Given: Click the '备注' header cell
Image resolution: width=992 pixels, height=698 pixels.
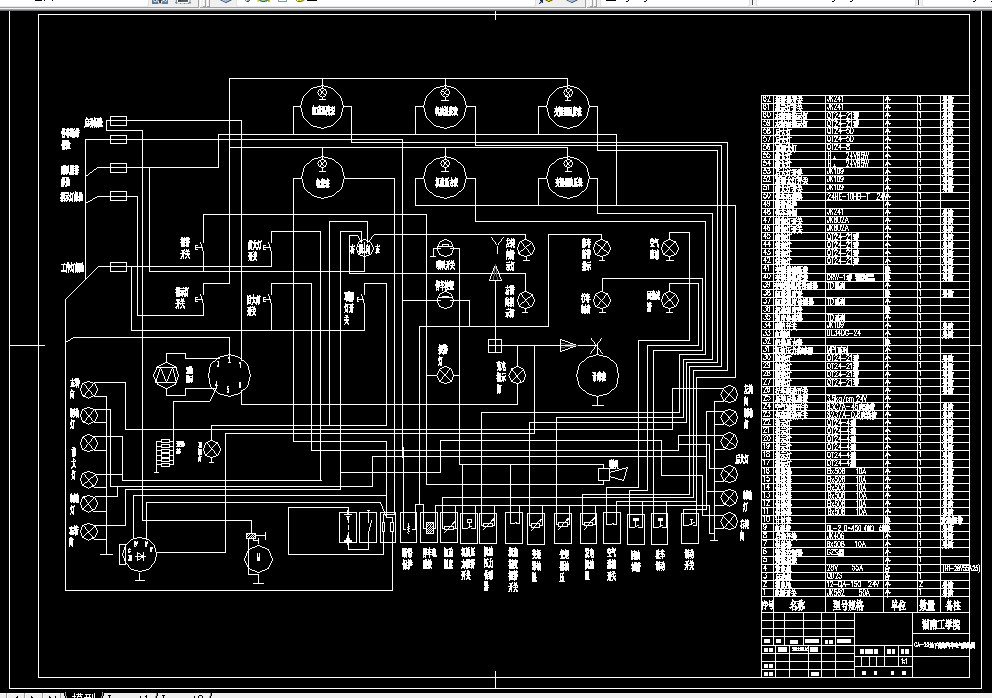Looking at the screenshot, I should click(953, 606).
